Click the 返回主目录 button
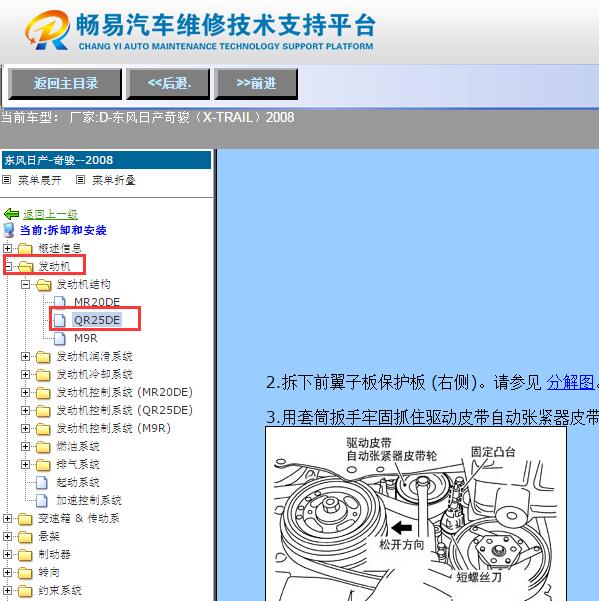The height and width of the screenshot is (601, 599). pos(65,84)
